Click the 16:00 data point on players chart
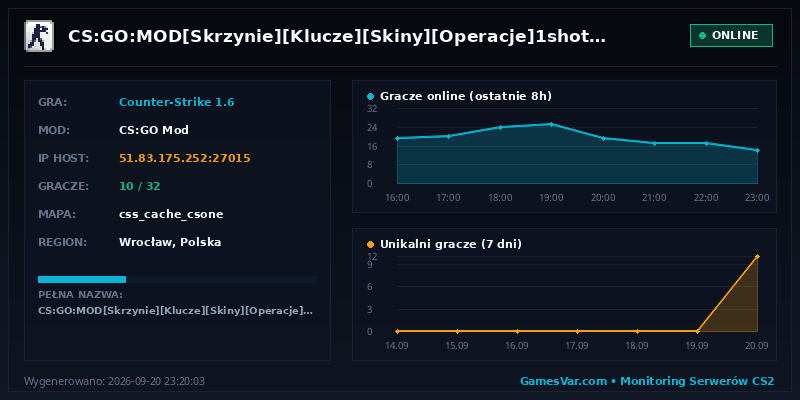Screen dimensions: 800x400 coord(397,138)
